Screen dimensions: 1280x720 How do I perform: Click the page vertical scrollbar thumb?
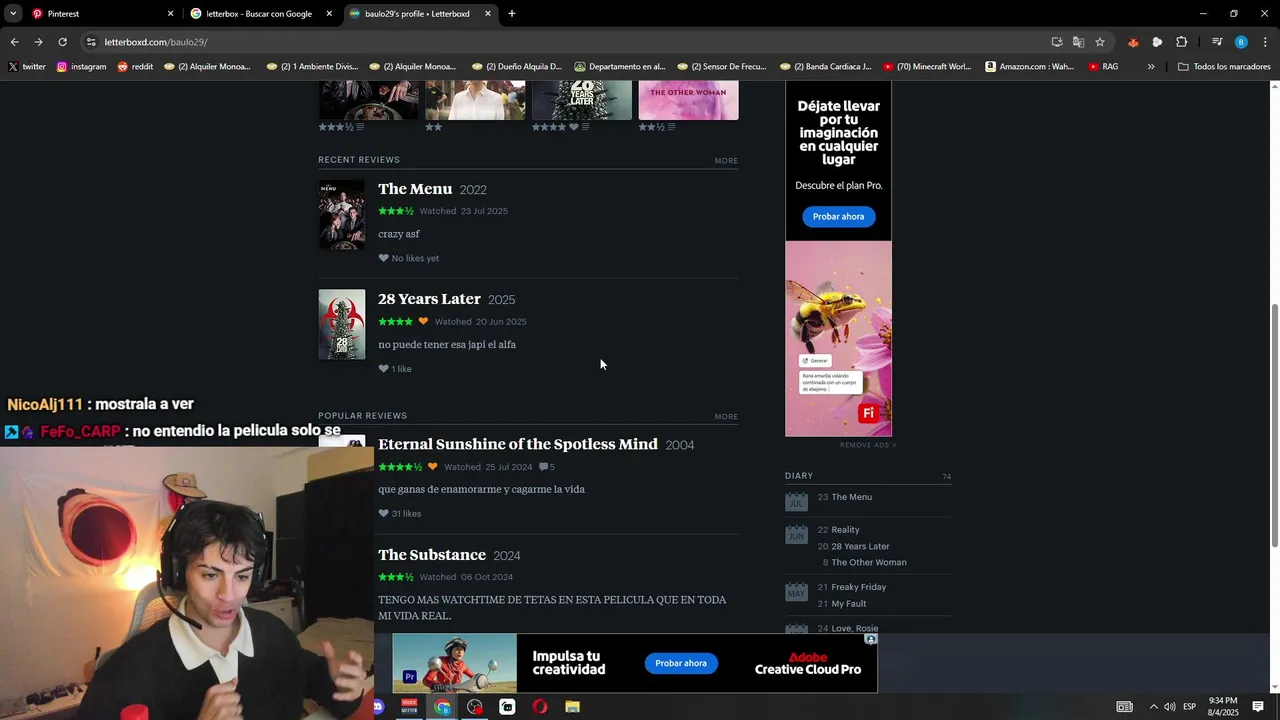click(1274, 425)
